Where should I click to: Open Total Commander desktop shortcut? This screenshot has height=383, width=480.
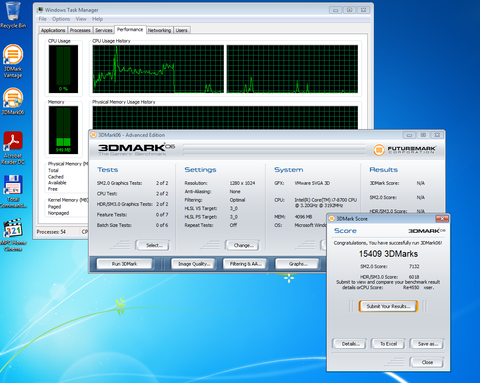coord(13,191)
